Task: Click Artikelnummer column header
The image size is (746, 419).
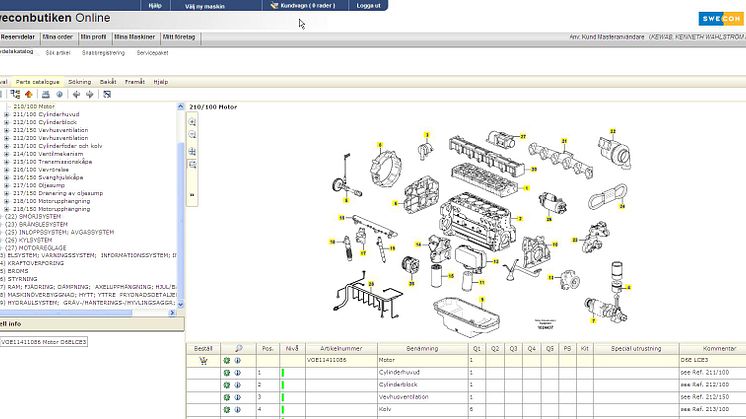Action: pyautogui.click(x=341, y=349)
